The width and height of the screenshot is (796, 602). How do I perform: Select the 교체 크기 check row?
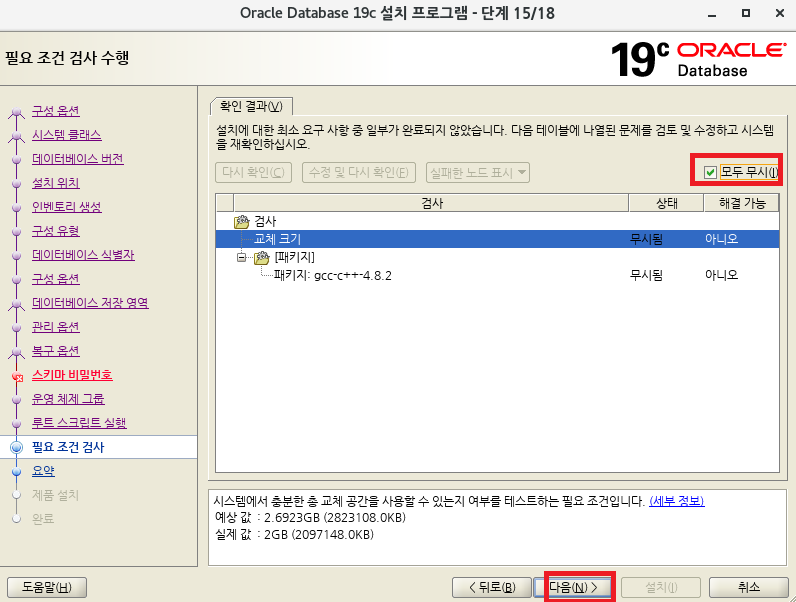(498, 239)
